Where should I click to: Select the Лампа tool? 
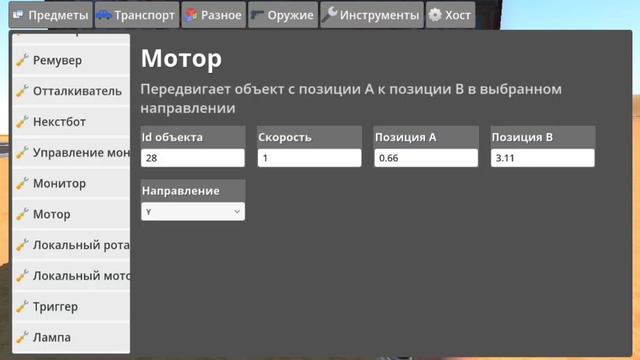(71, 338)
